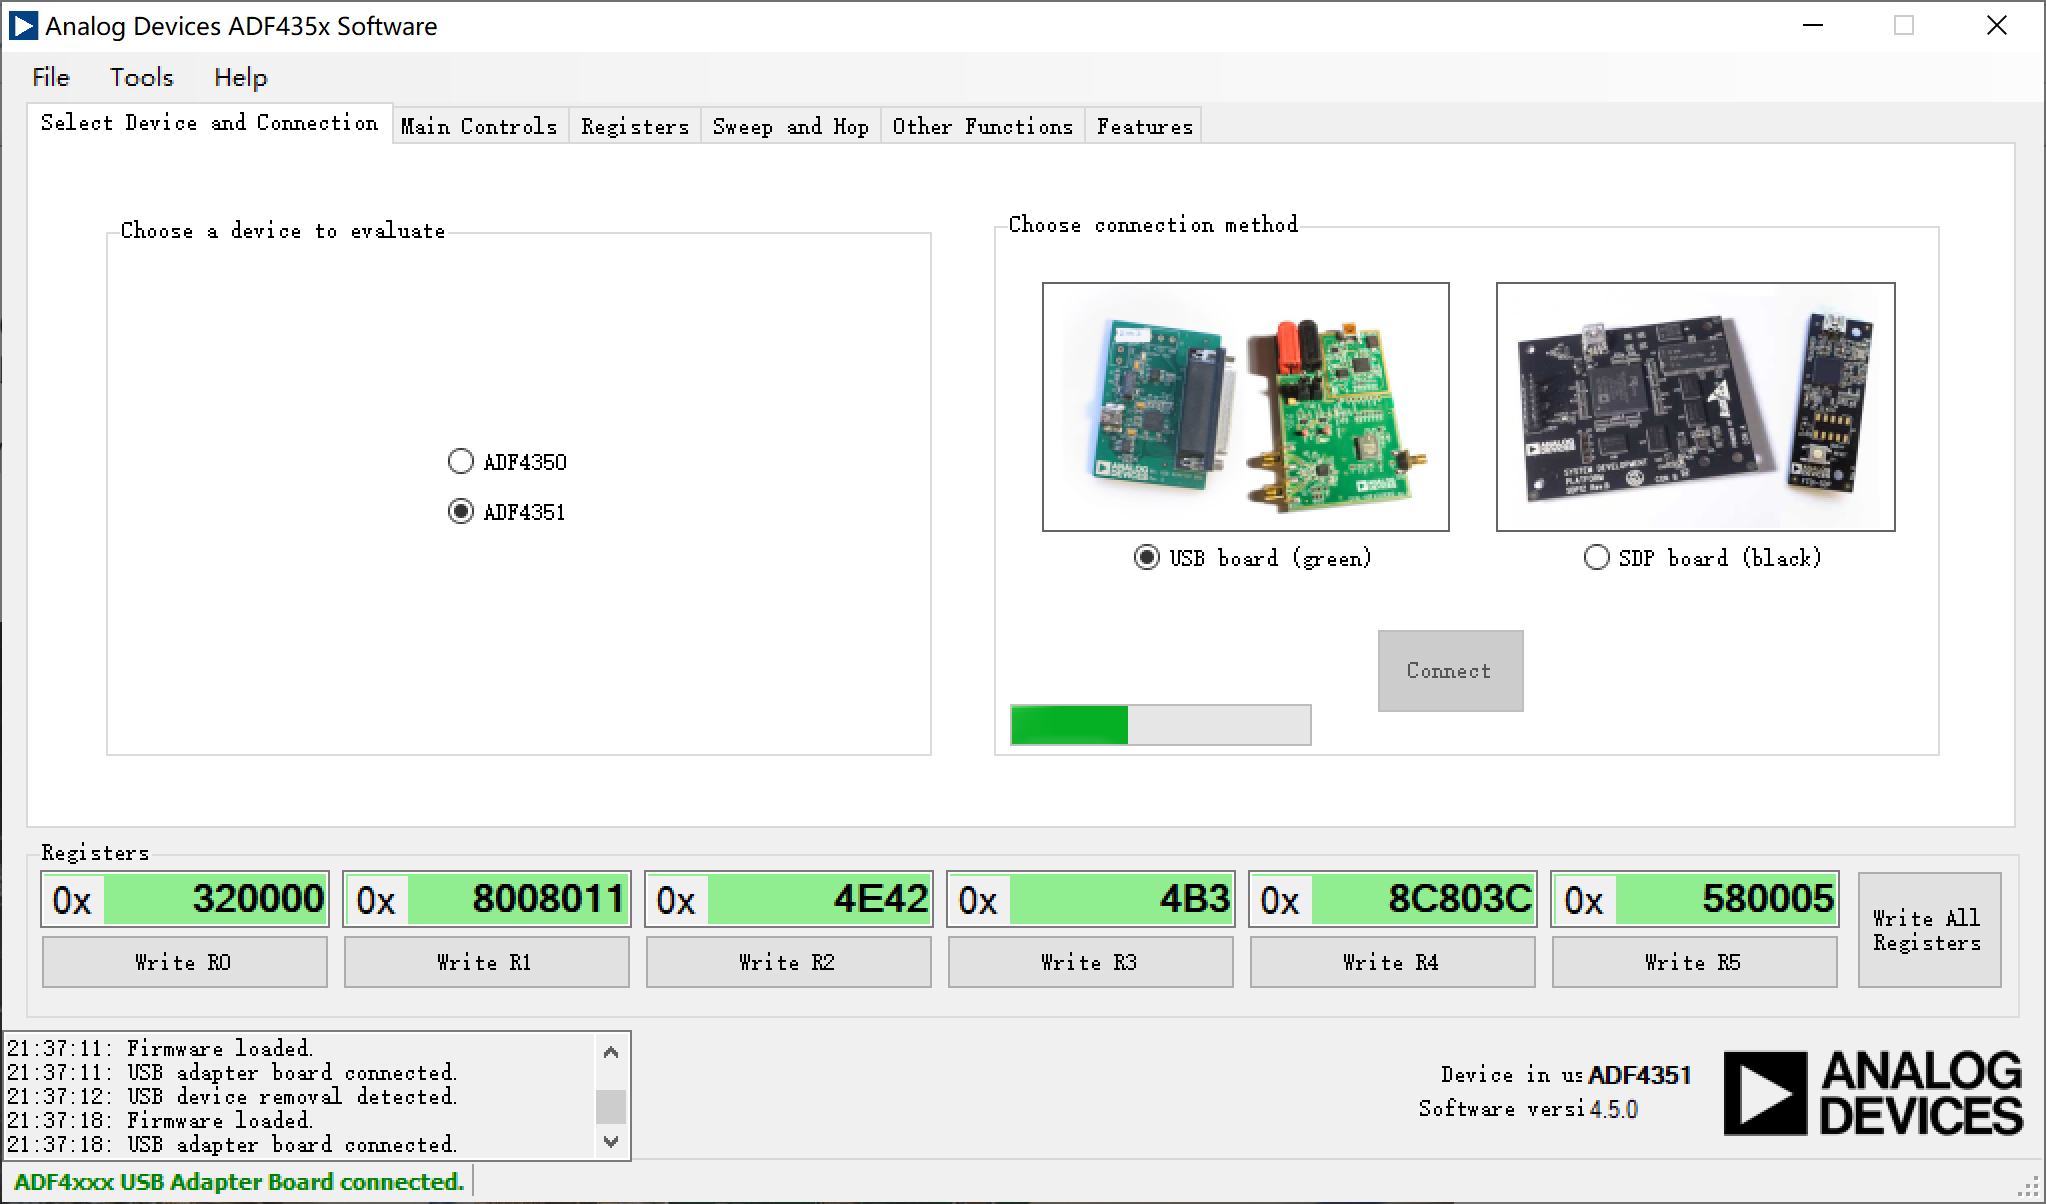Click the USB board green photo thumbnail
The height and width of the screenshot is (1204, 2046).
[x=1245, y=407]
